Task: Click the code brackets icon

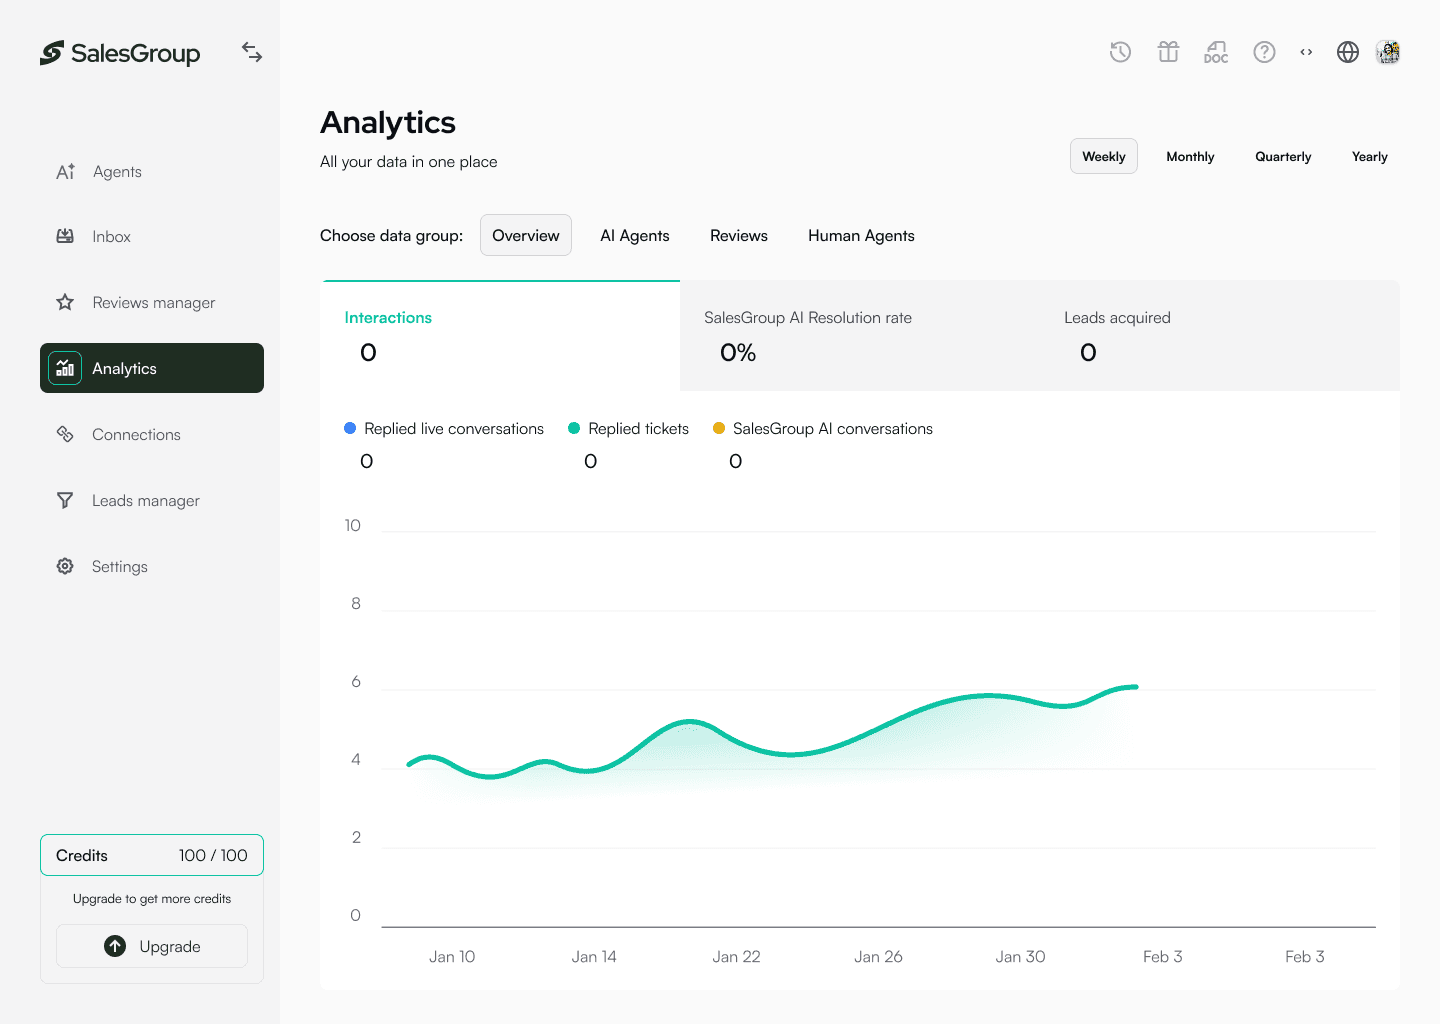Action: tap(1306, 52)
